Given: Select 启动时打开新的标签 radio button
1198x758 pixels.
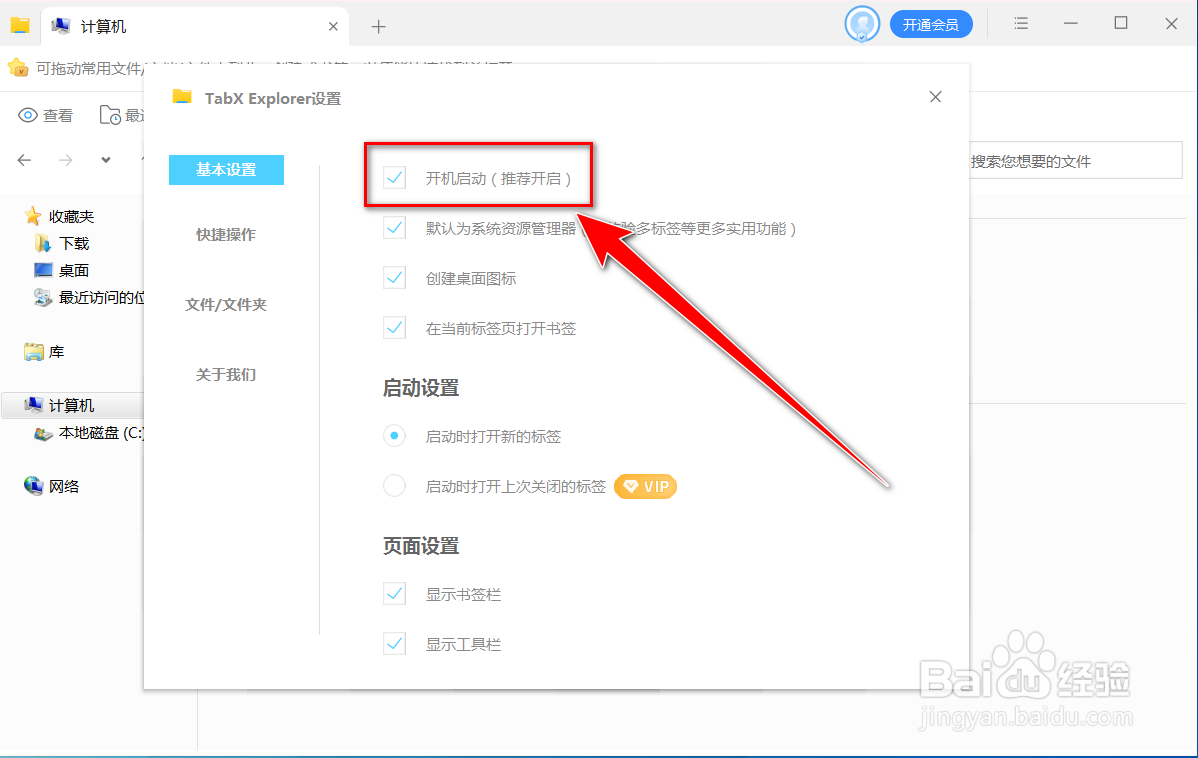Looking at the screenshot, I should (x=394, y=436).
